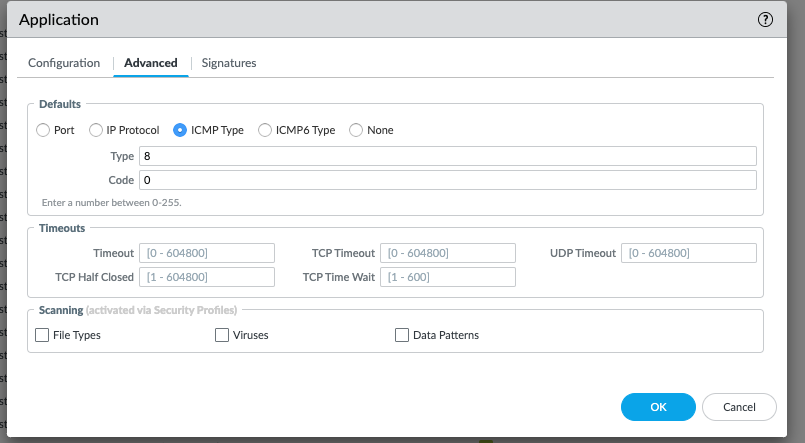805x443 pixels.
Task: Select the Port radio button
Action: 43,130
